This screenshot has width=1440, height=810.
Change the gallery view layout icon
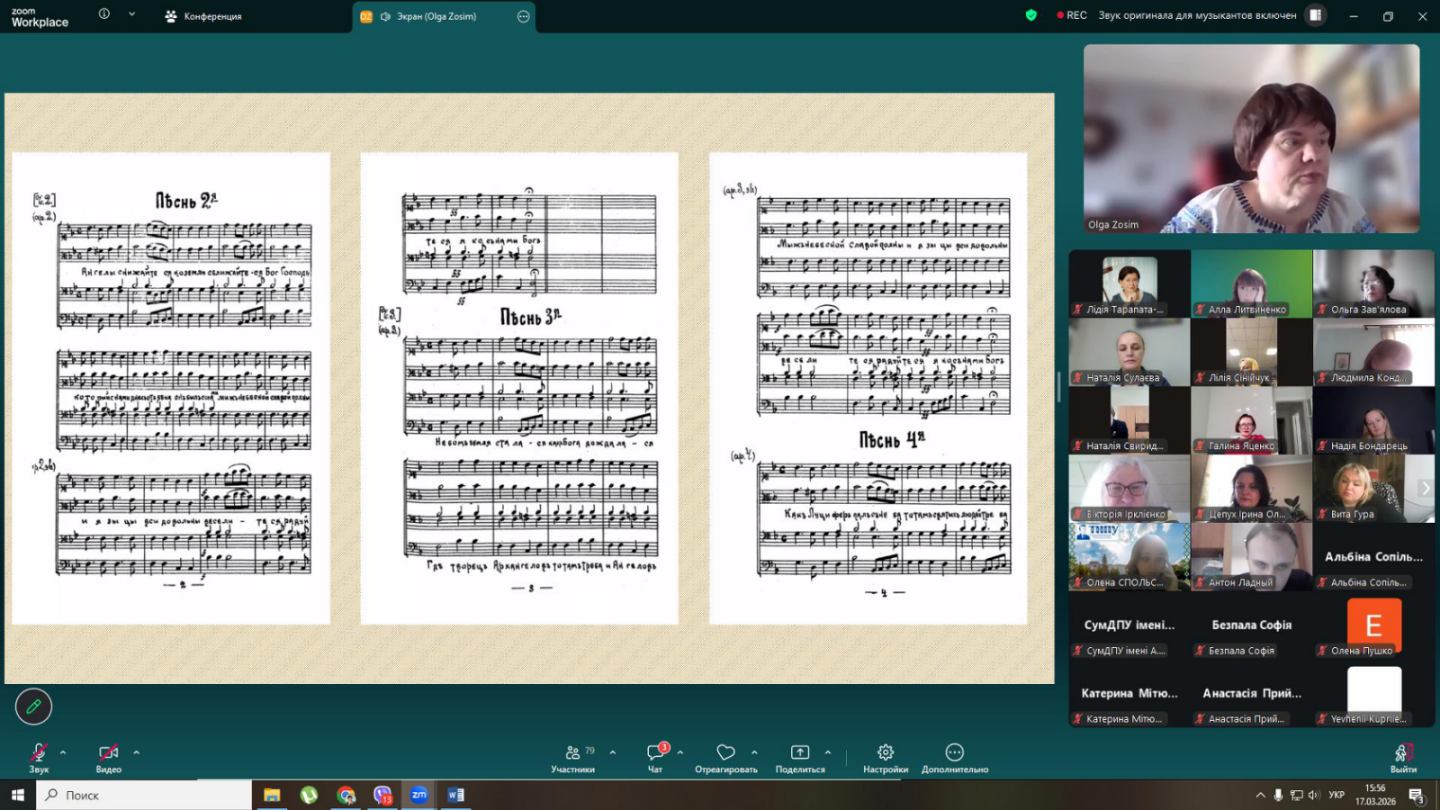1315,15
